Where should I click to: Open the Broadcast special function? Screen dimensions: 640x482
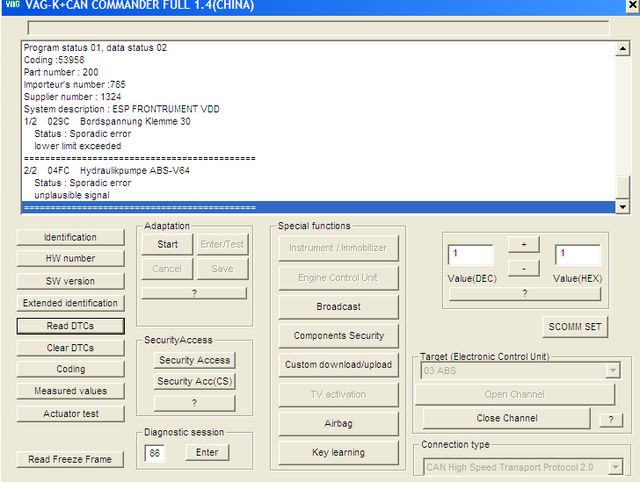tap(338, 307)
